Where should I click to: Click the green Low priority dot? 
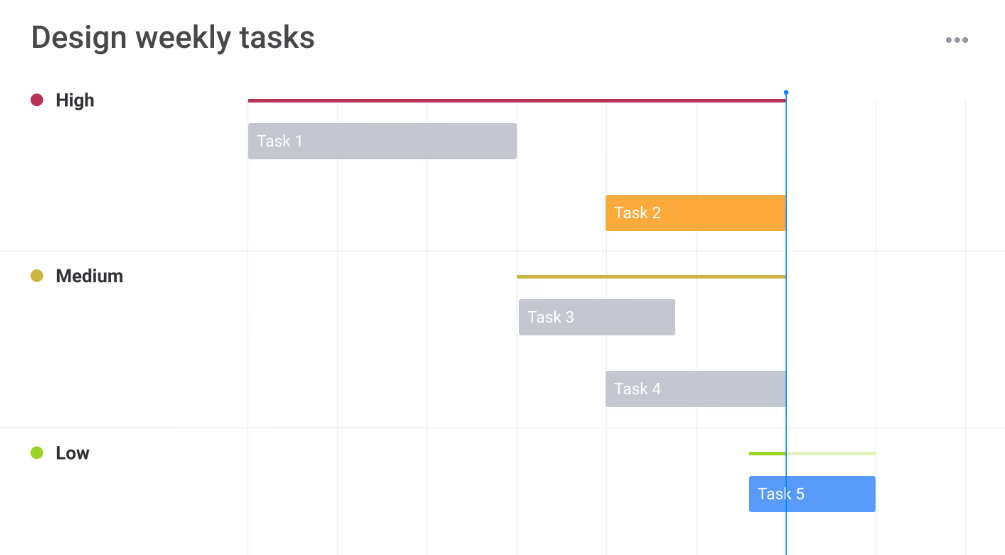click(x=37, y=453)
